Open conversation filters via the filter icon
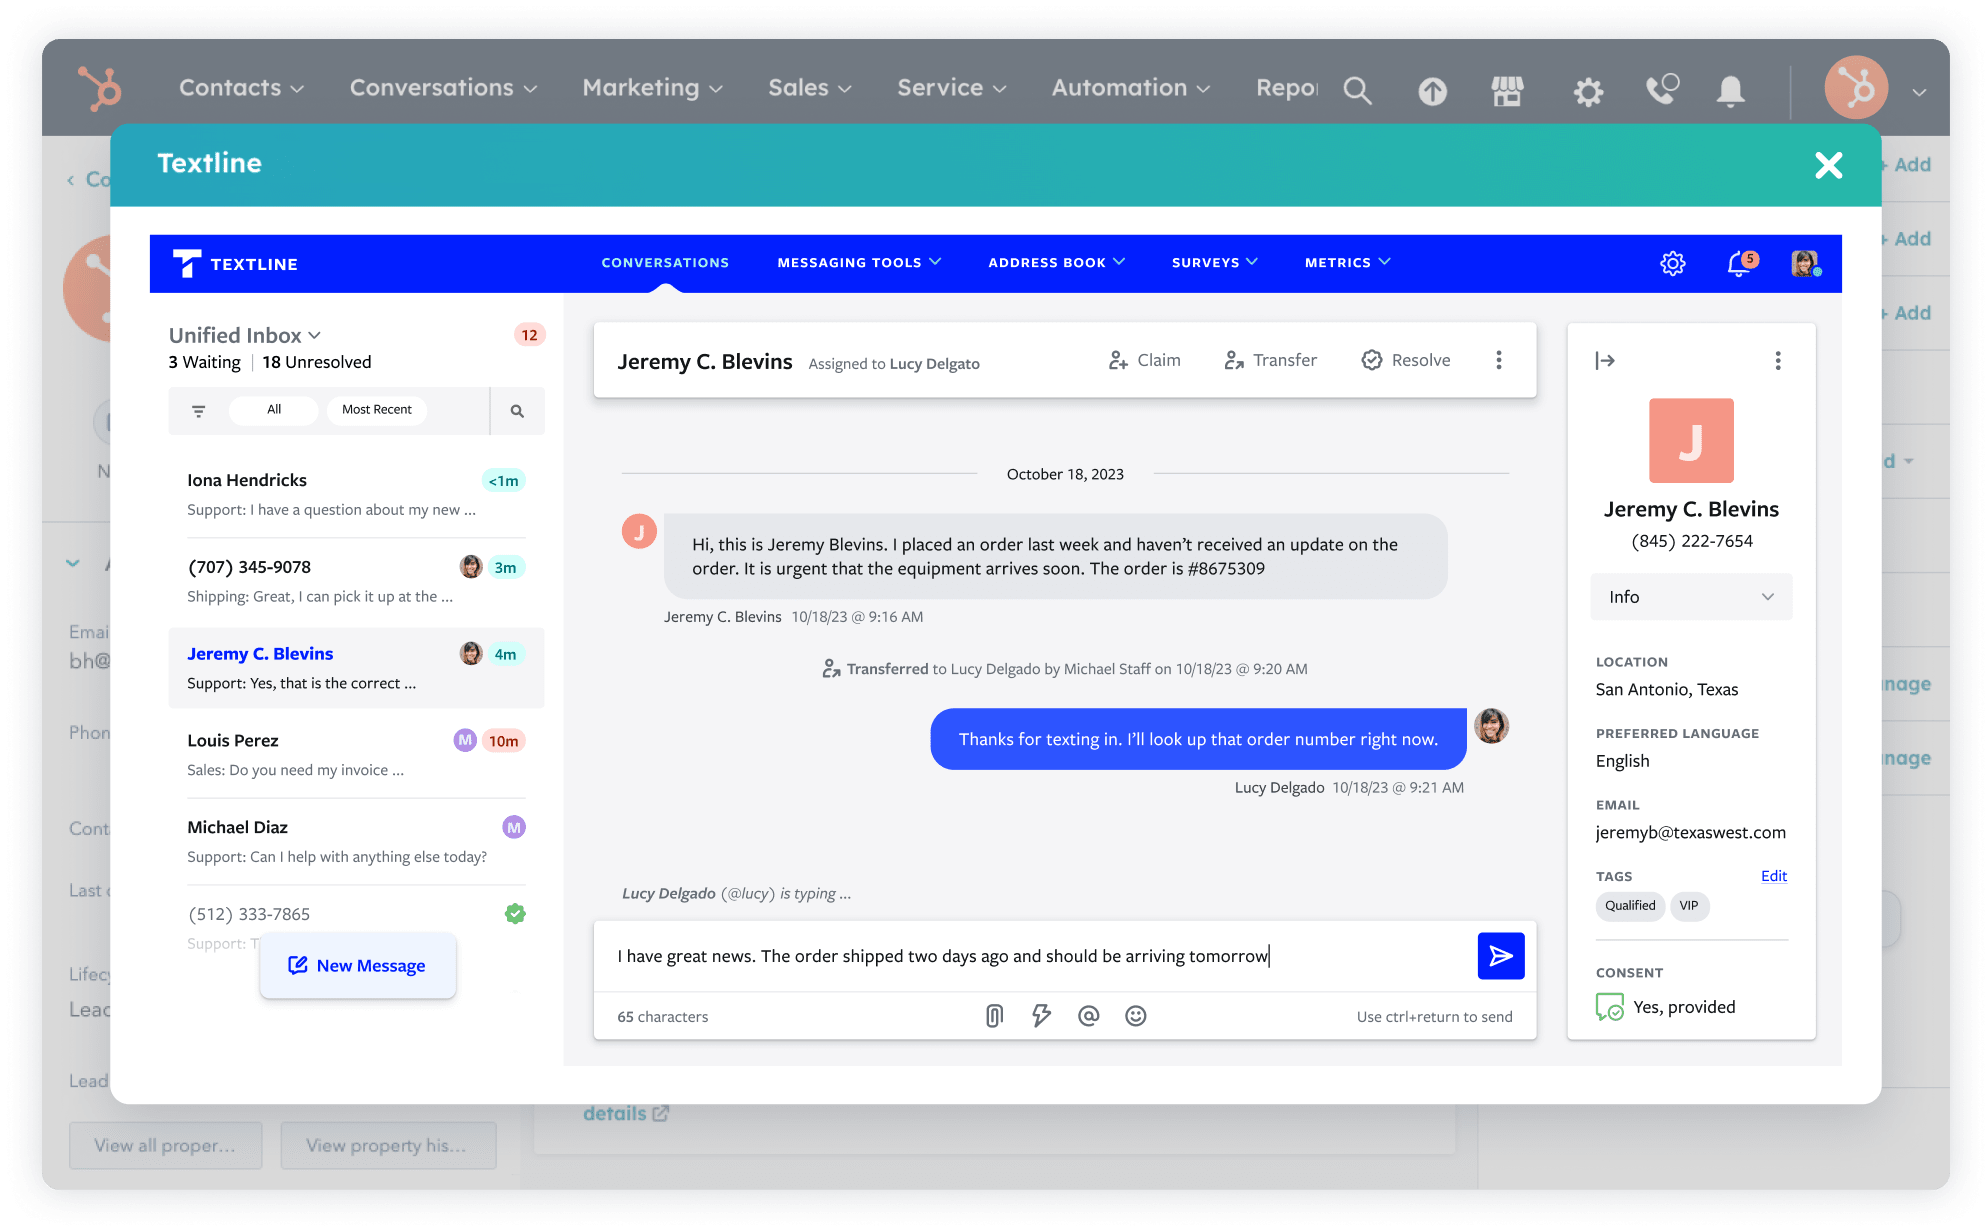Image resolution: width=1988 pixels, height=1231 pixels. click(x=198, y=410)
